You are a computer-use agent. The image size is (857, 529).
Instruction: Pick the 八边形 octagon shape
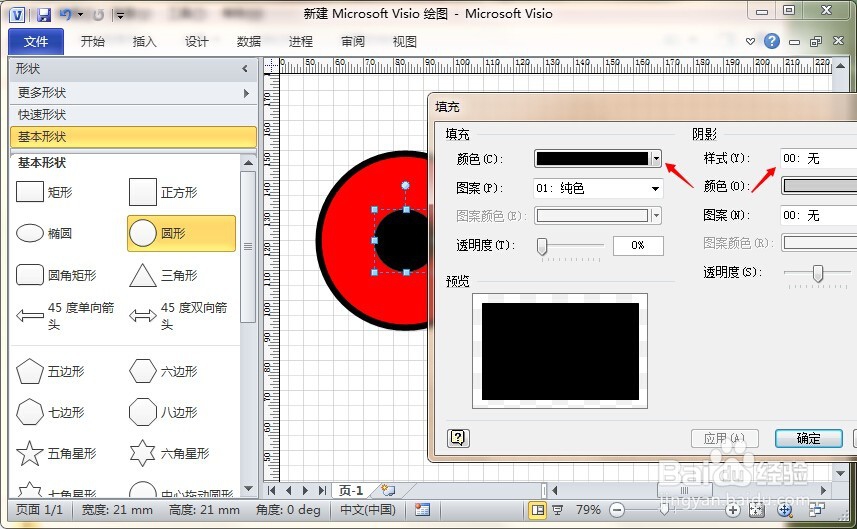163,412
